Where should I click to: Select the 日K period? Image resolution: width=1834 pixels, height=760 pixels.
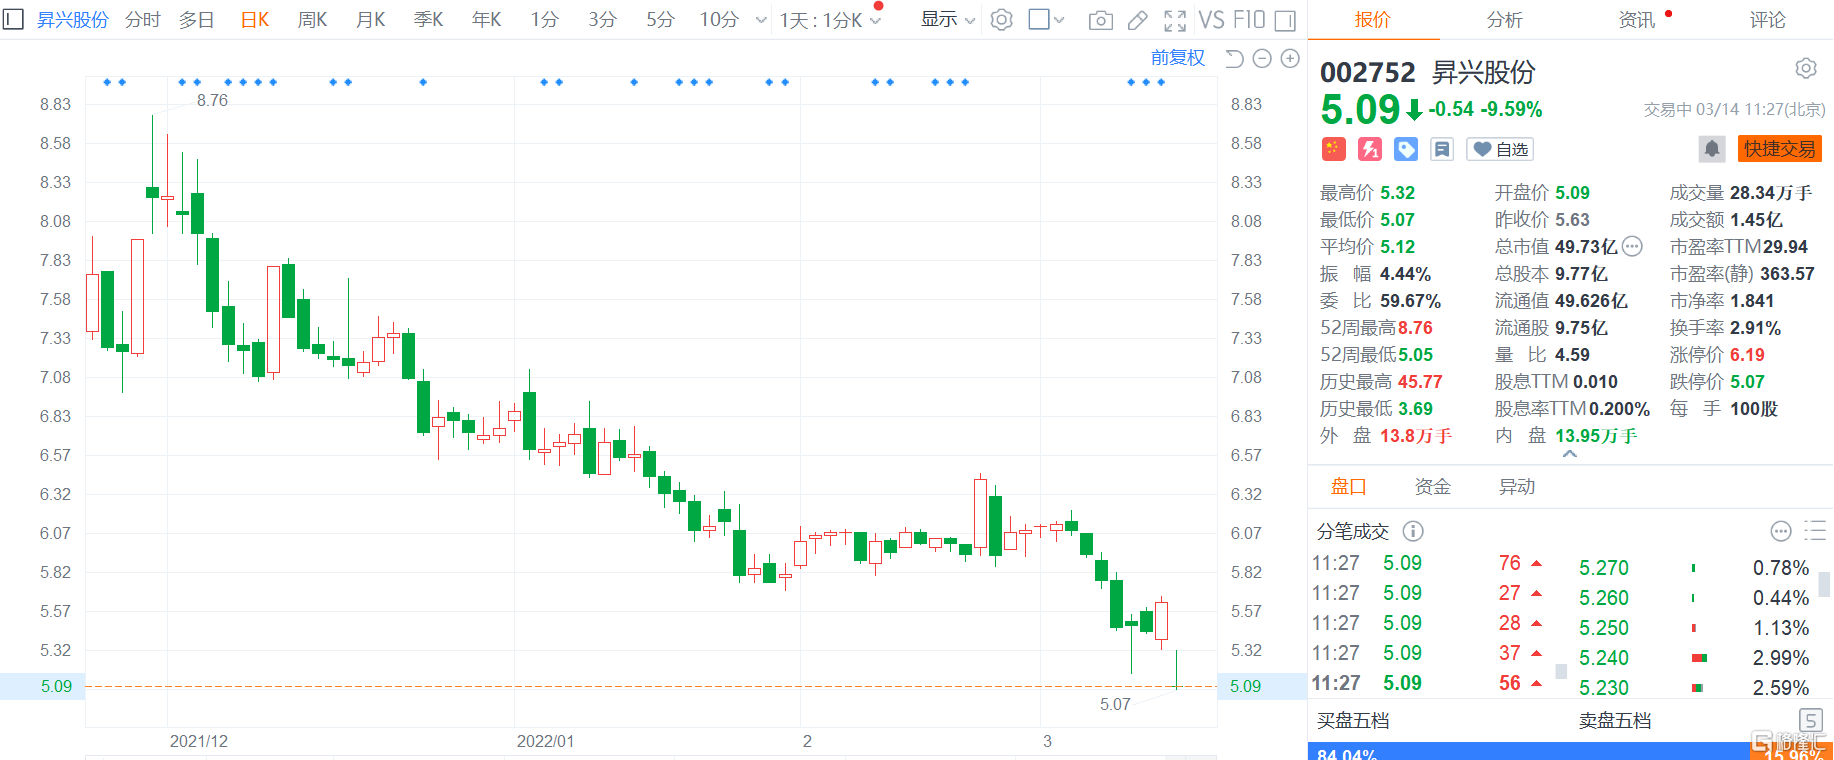255,20
